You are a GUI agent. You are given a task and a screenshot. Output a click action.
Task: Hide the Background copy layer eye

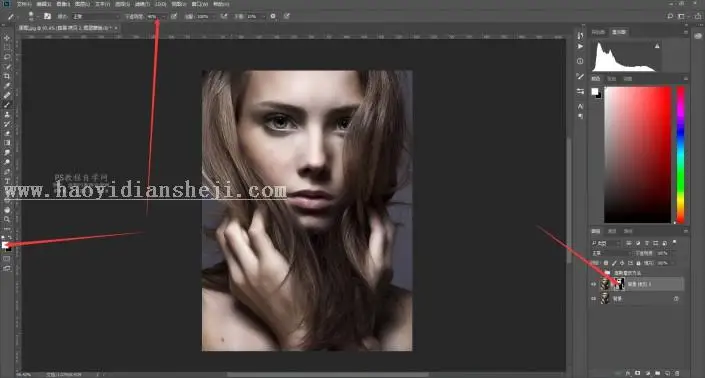[x=593, y=284]
